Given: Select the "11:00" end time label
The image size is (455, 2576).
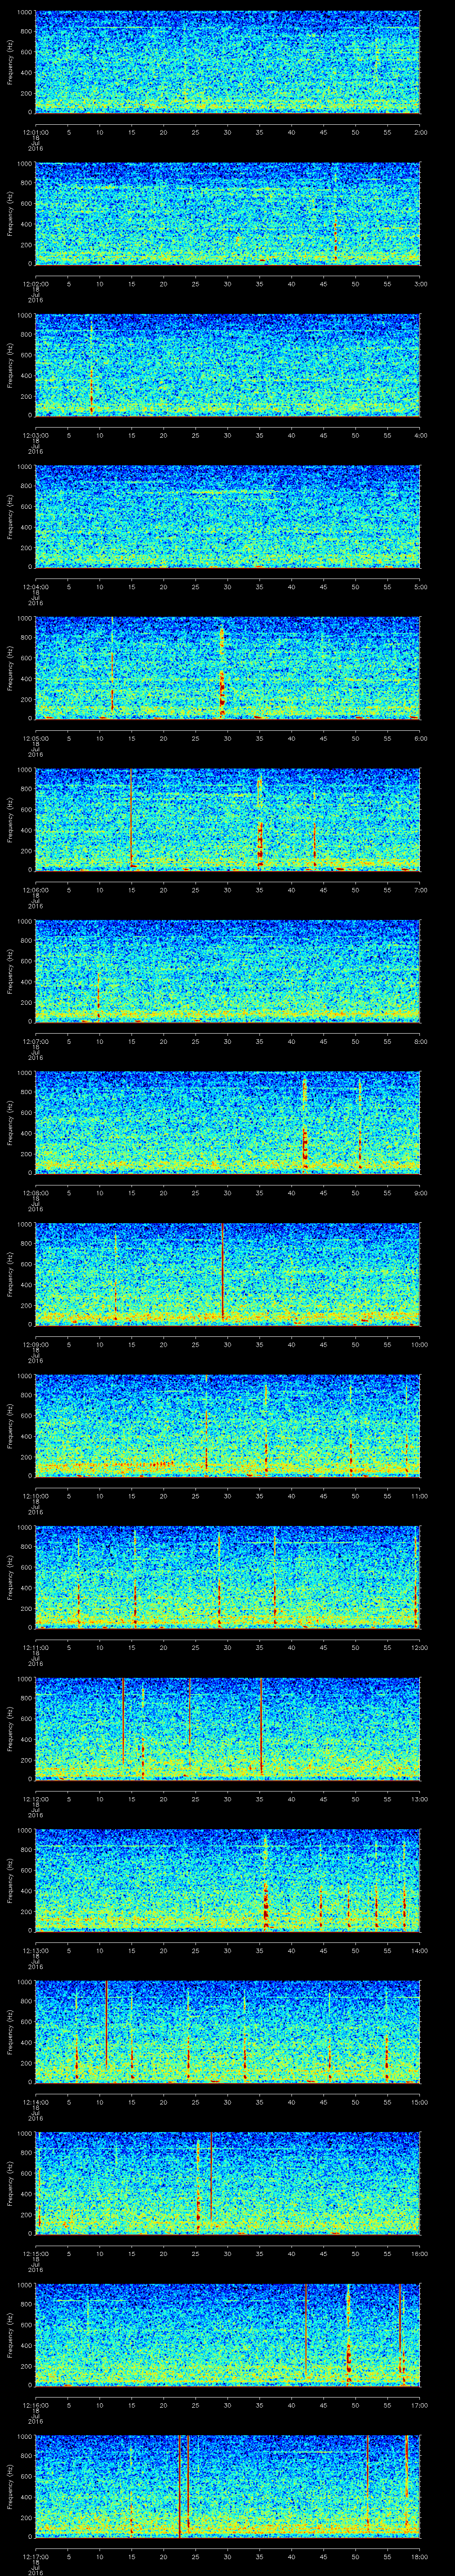Looking at the screenshot, I should [419, 1495].
